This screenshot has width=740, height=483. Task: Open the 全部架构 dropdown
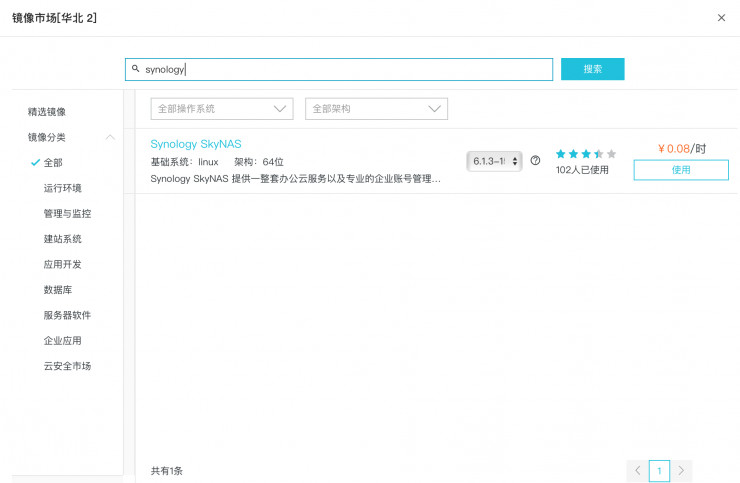coord(376,109)
